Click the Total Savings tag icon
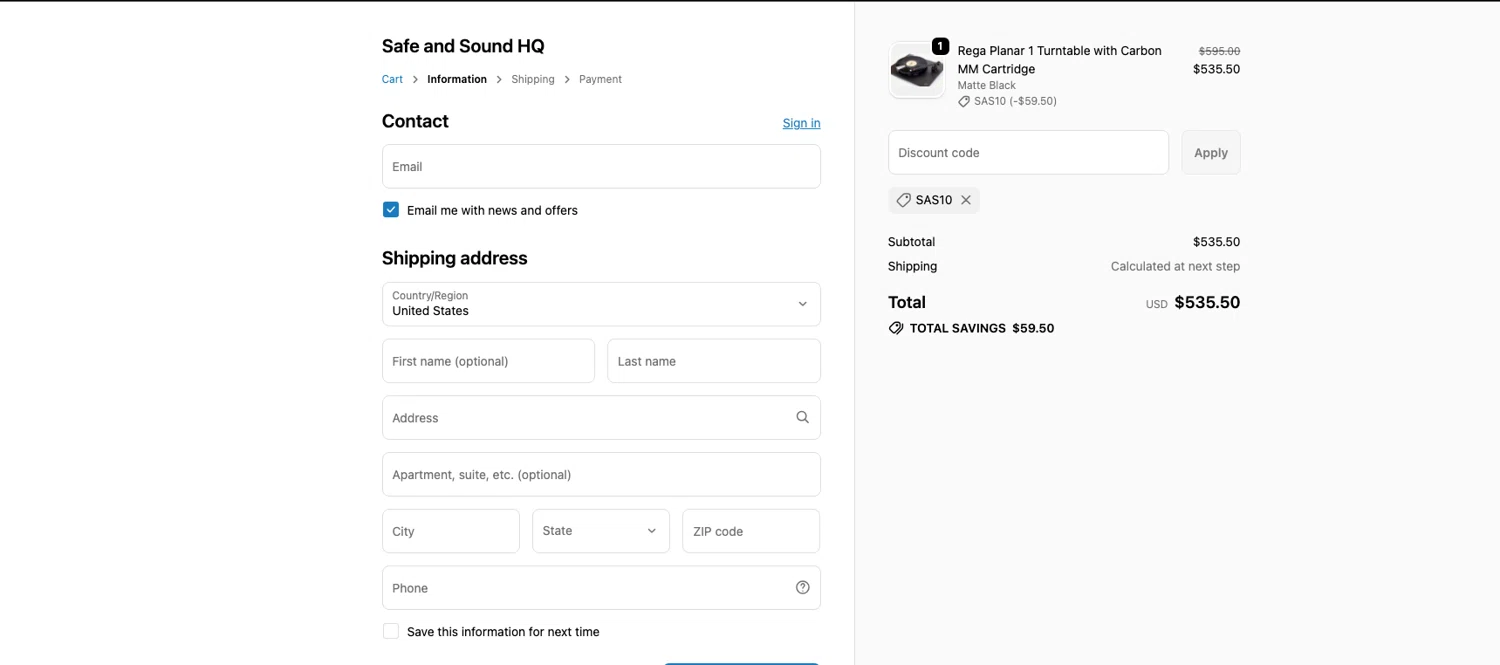The width and height of the screenshot is (1500, 665). click(x=896, y=328)
